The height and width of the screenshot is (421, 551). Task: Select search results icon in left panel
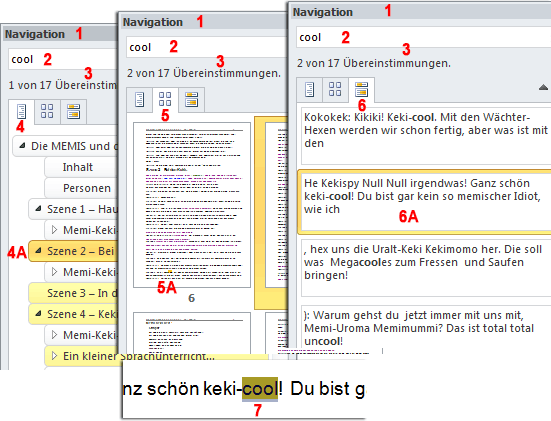[73, 111]
